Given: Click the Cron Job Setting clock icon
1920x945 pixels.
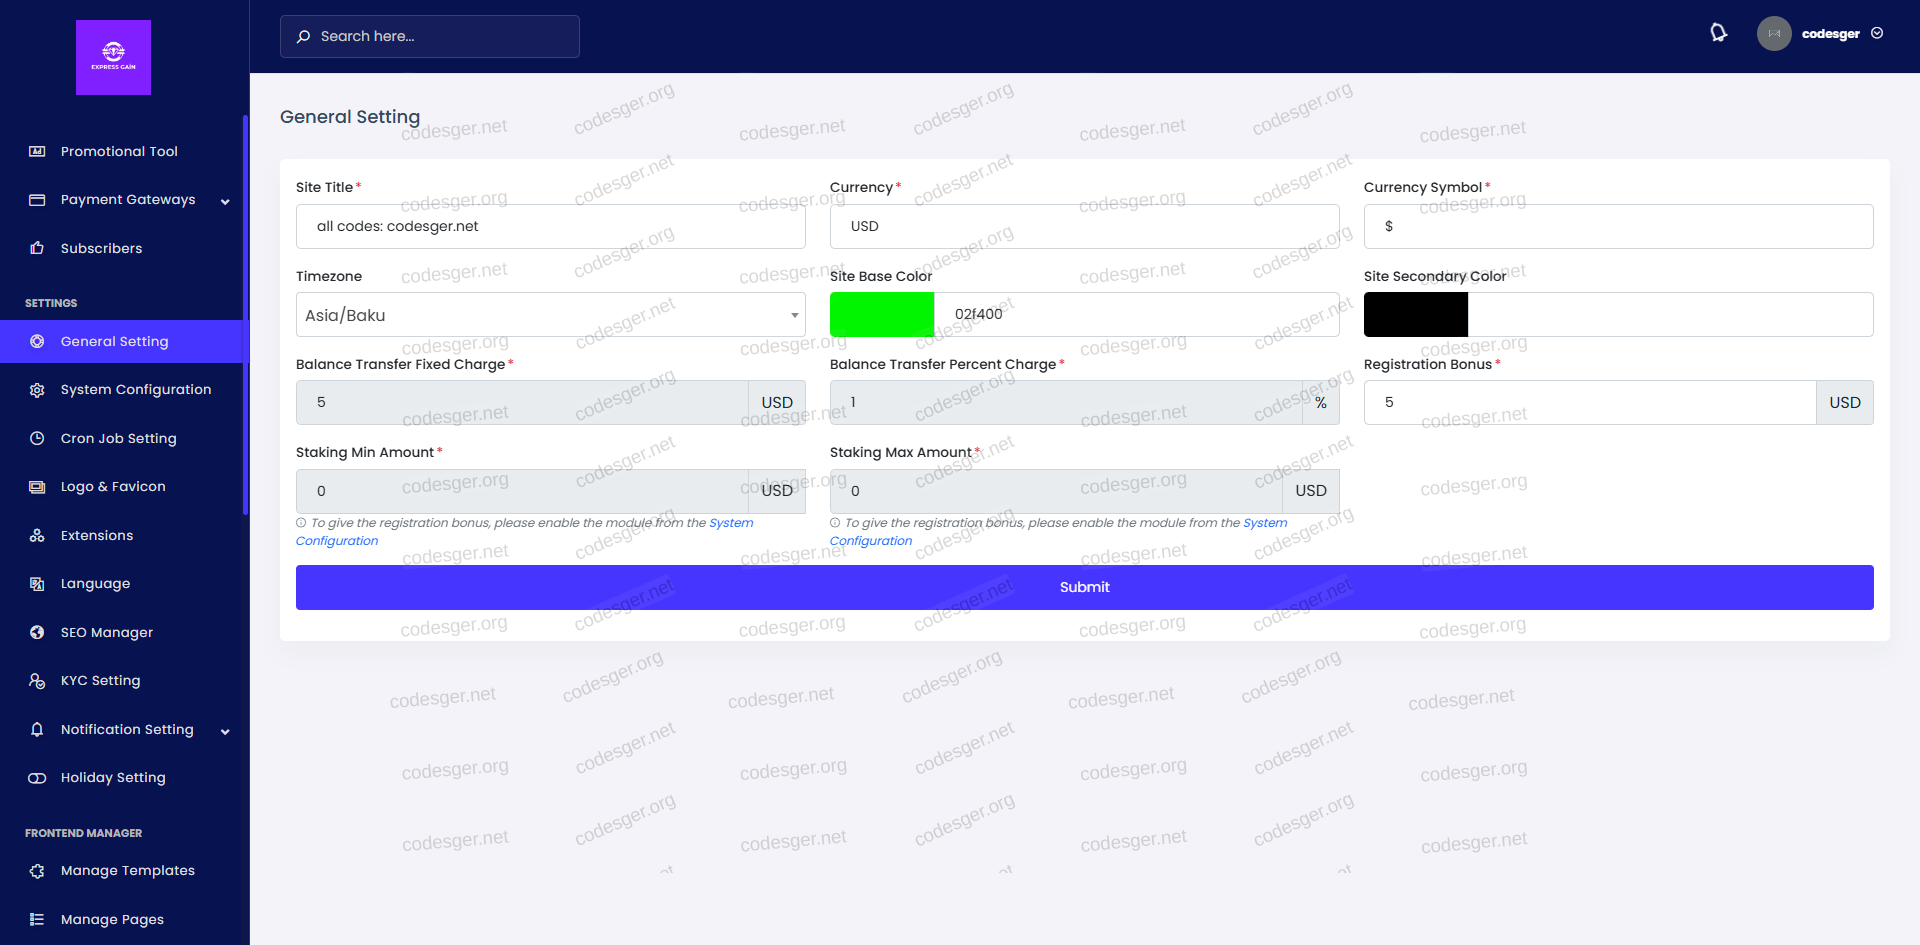Looking at the screenshot, I should 37,438.
